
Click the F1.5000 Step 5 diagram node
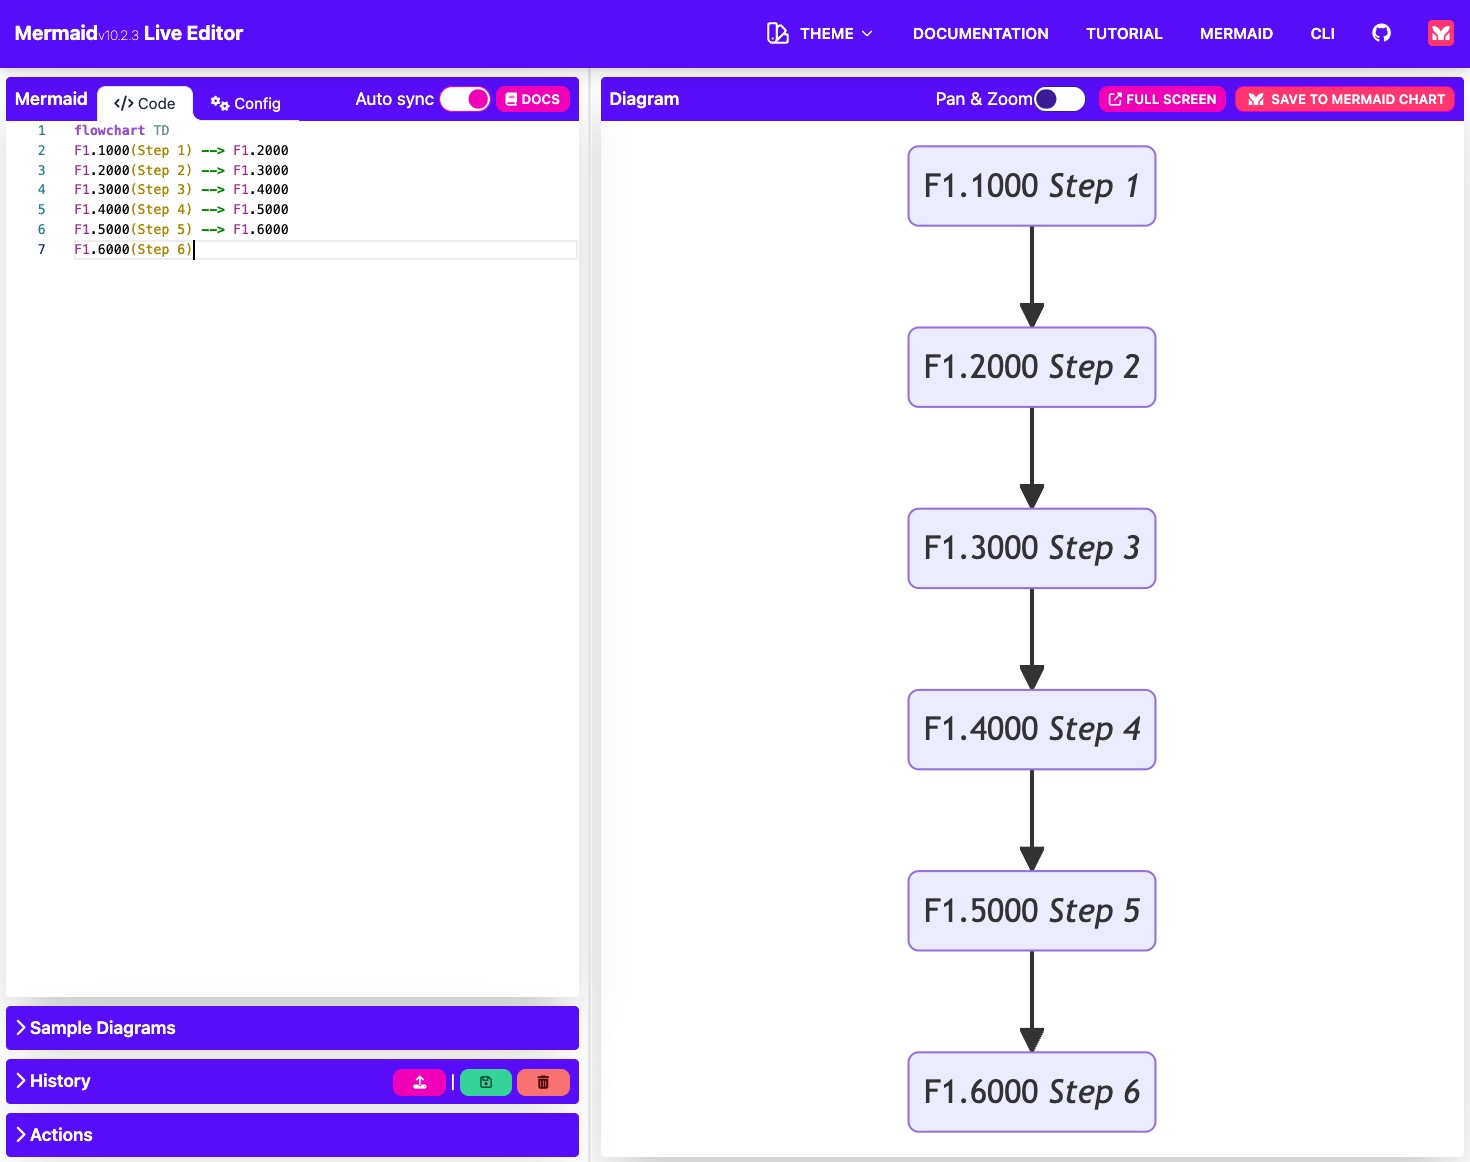point(1032,910)
